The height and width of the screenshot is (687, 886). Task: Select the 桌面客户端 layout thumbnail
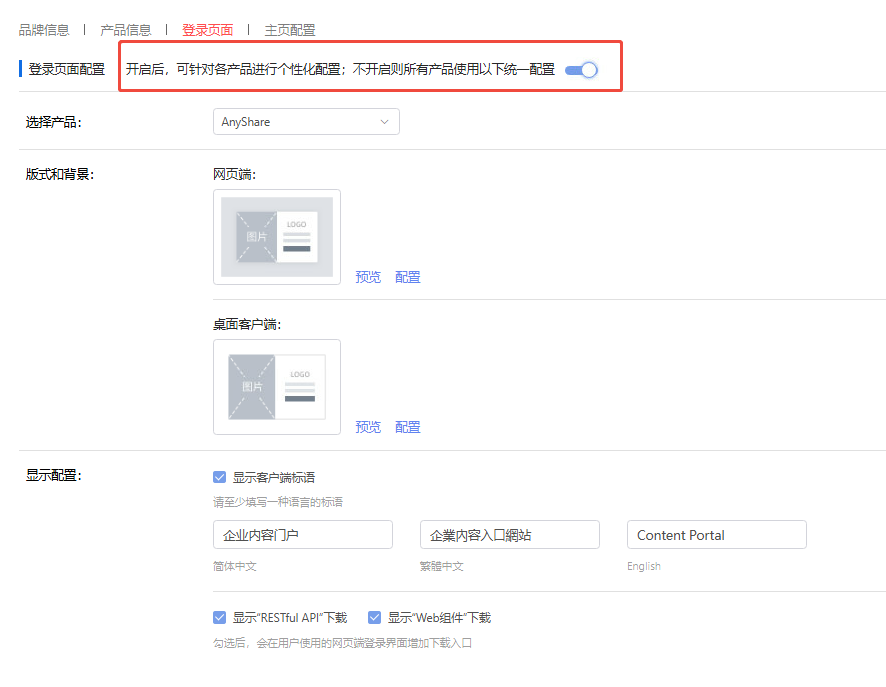277,387
